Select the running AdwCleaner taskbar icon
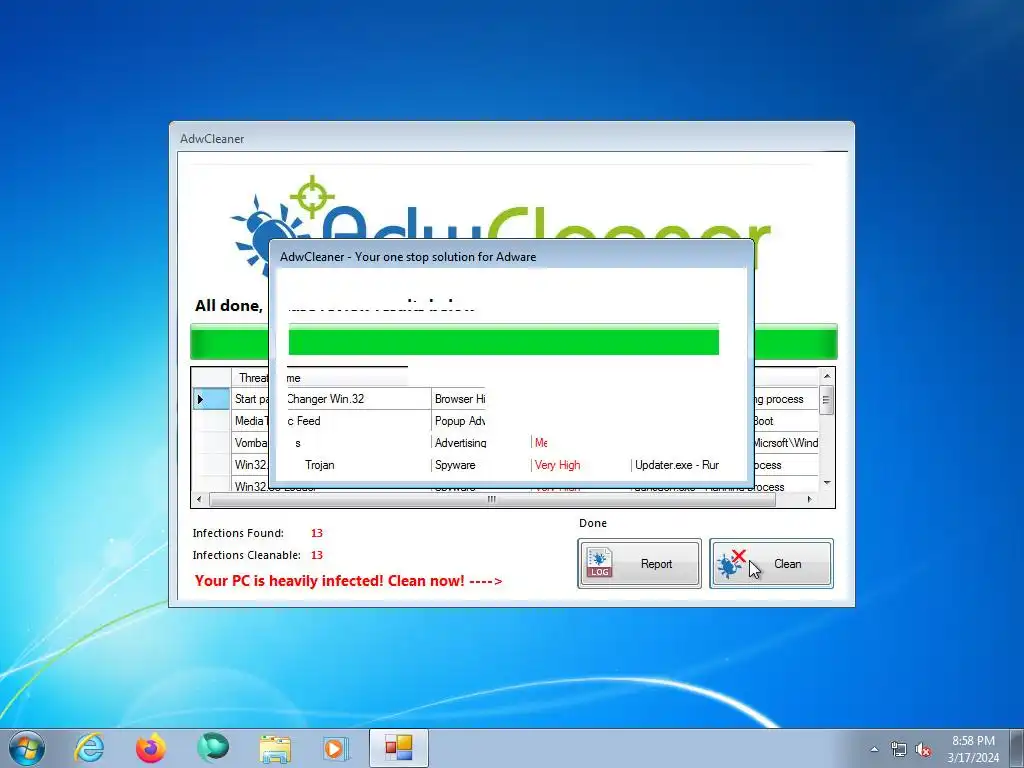Image resolution: width=1024 pixels, height=768 pixels. [x=398, y=748]
